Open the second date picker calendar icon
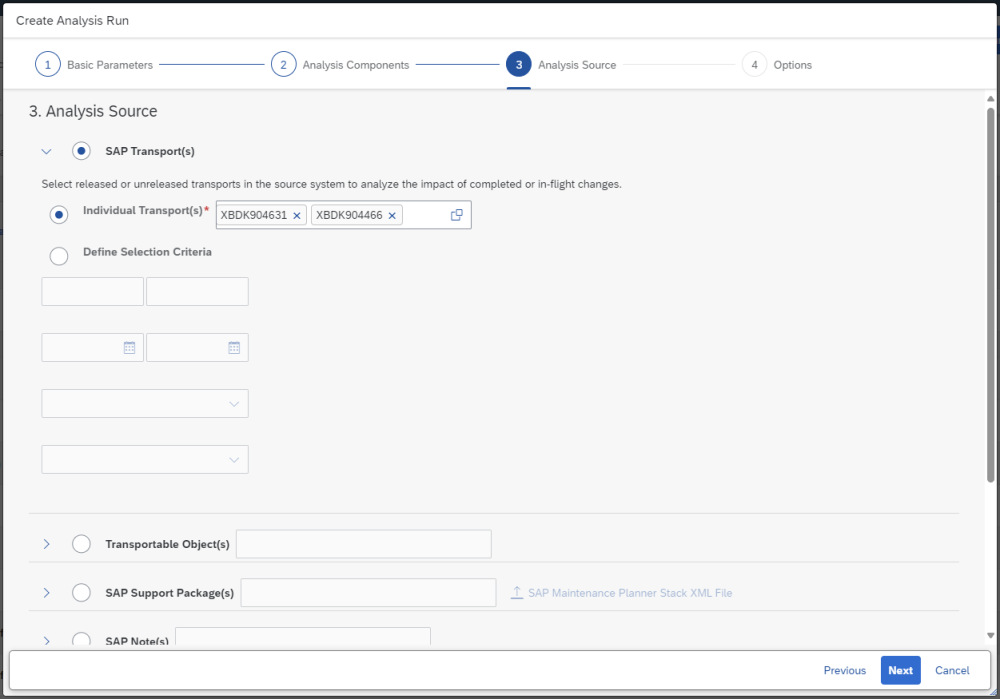1000x699 pixels. 234,348
